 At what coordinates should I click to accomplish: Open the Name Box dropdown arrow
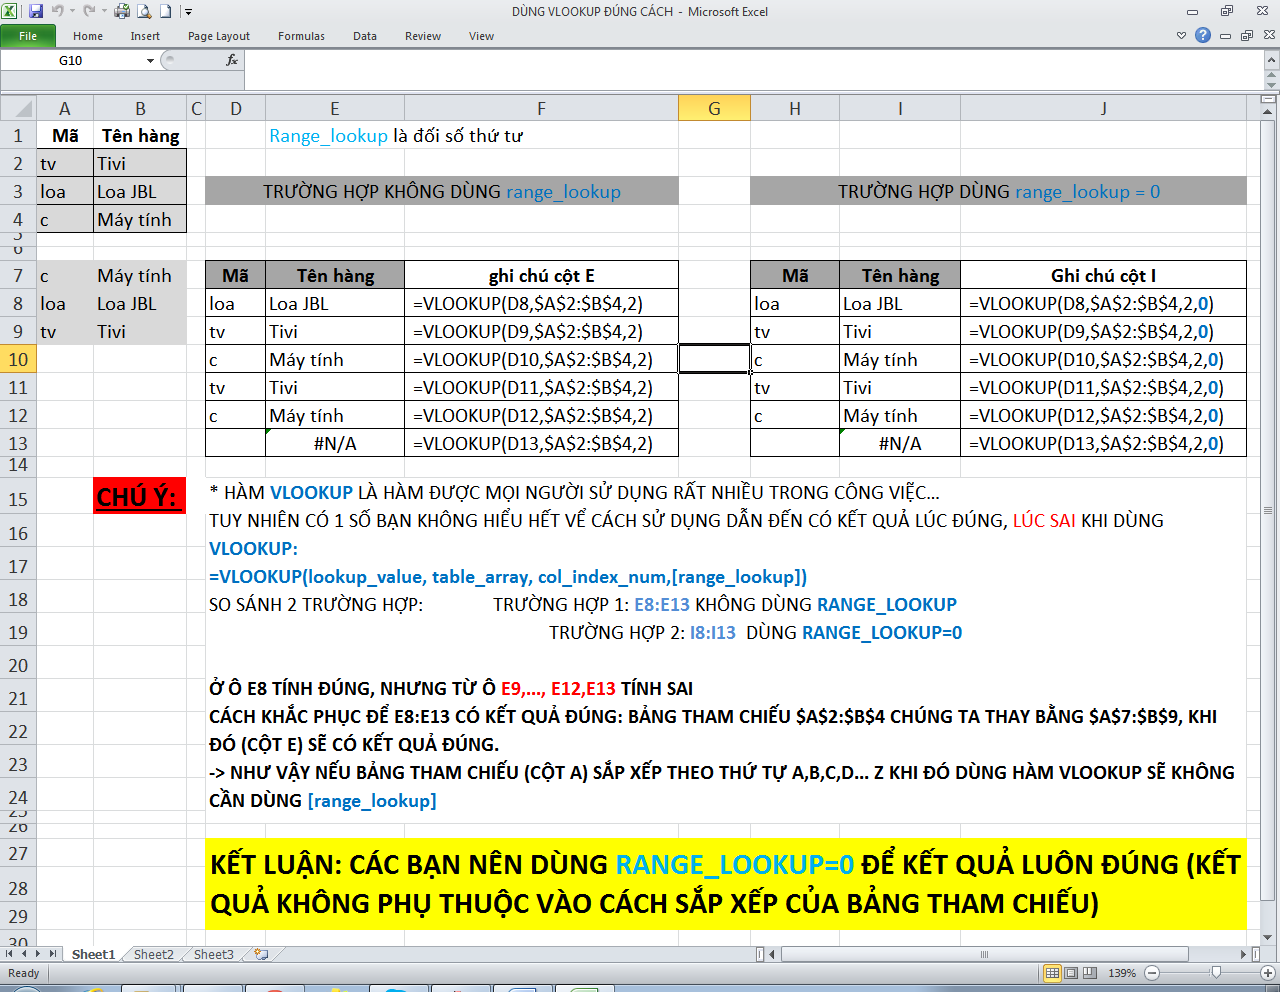tap(150, 61)
